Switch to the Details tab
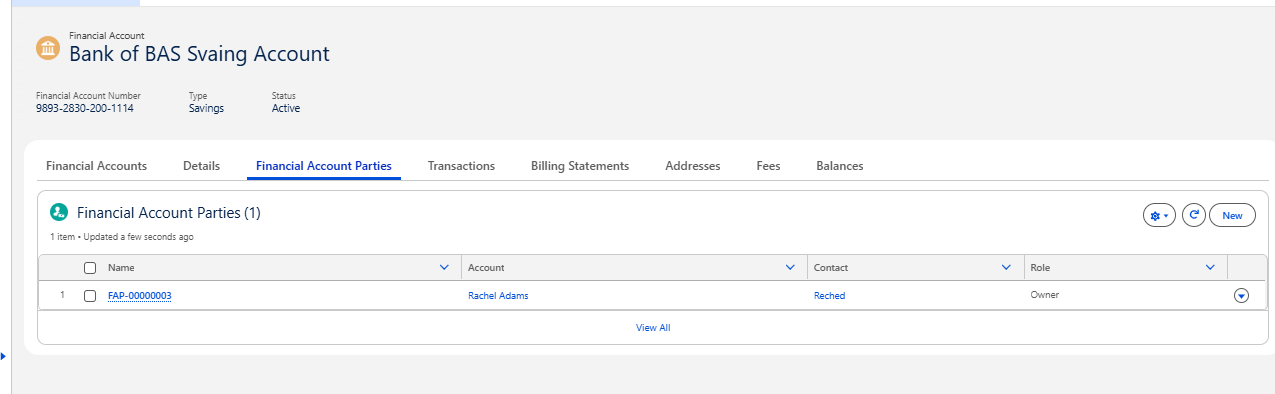The height and width of the screenshot is (394, 1275). (x=201, y=166)
